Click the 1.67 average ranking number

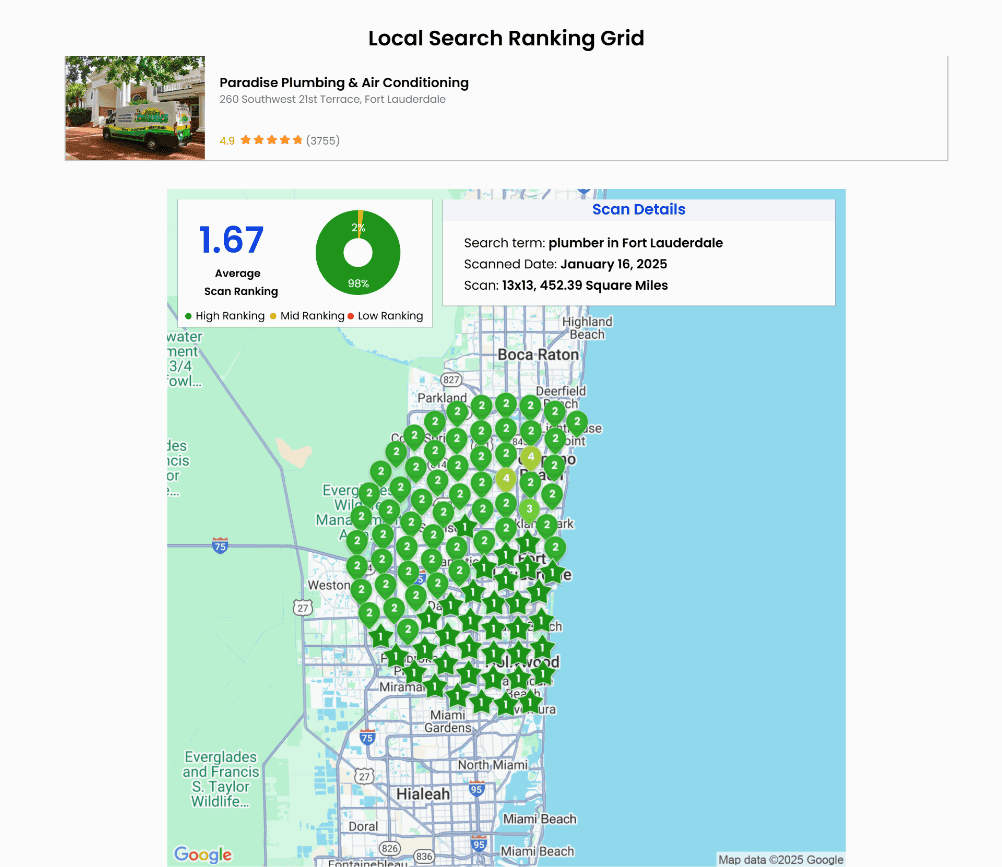231,240
